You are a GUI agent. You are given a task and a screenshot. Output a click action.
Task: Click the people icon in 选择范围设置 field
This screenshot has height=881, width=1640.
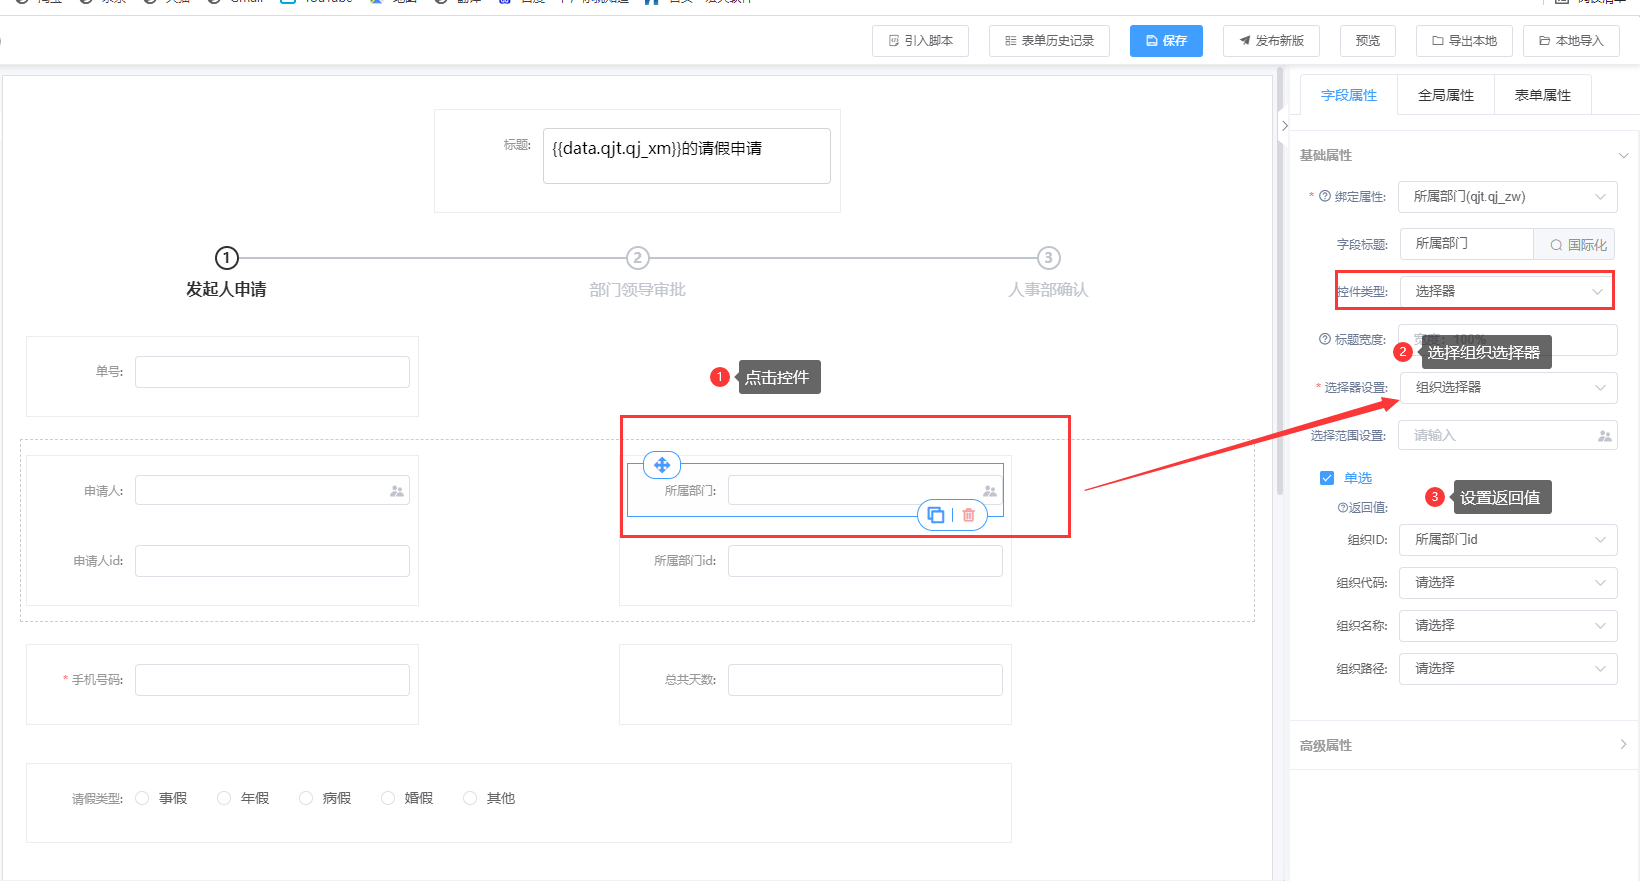tap(1604, 436)
